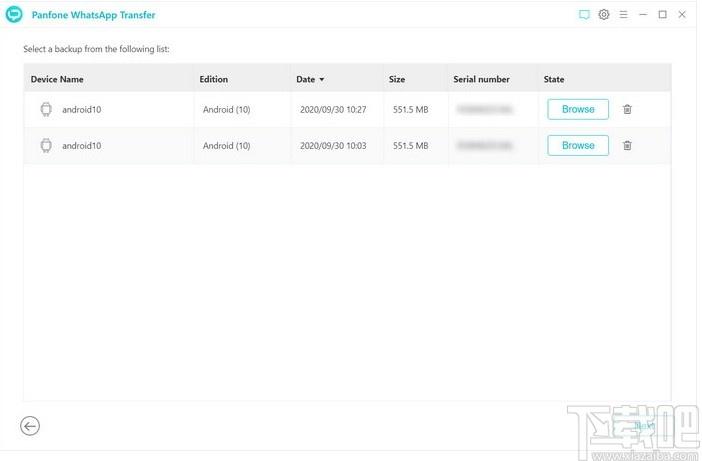
Task: Click the device icon of first android10 row
Action: 46,109
